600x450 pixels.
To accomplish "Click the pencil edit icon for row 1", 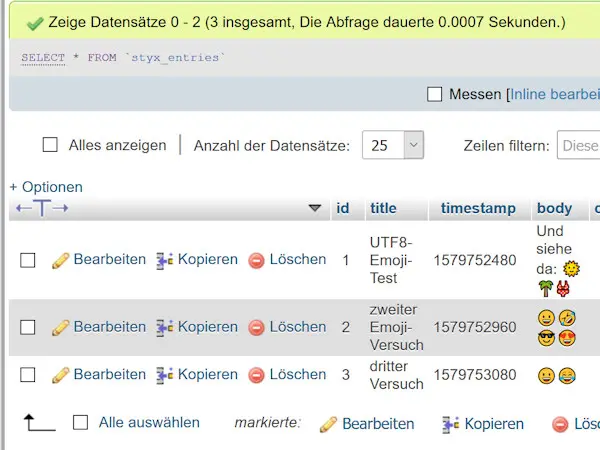I will coord(60,260).
